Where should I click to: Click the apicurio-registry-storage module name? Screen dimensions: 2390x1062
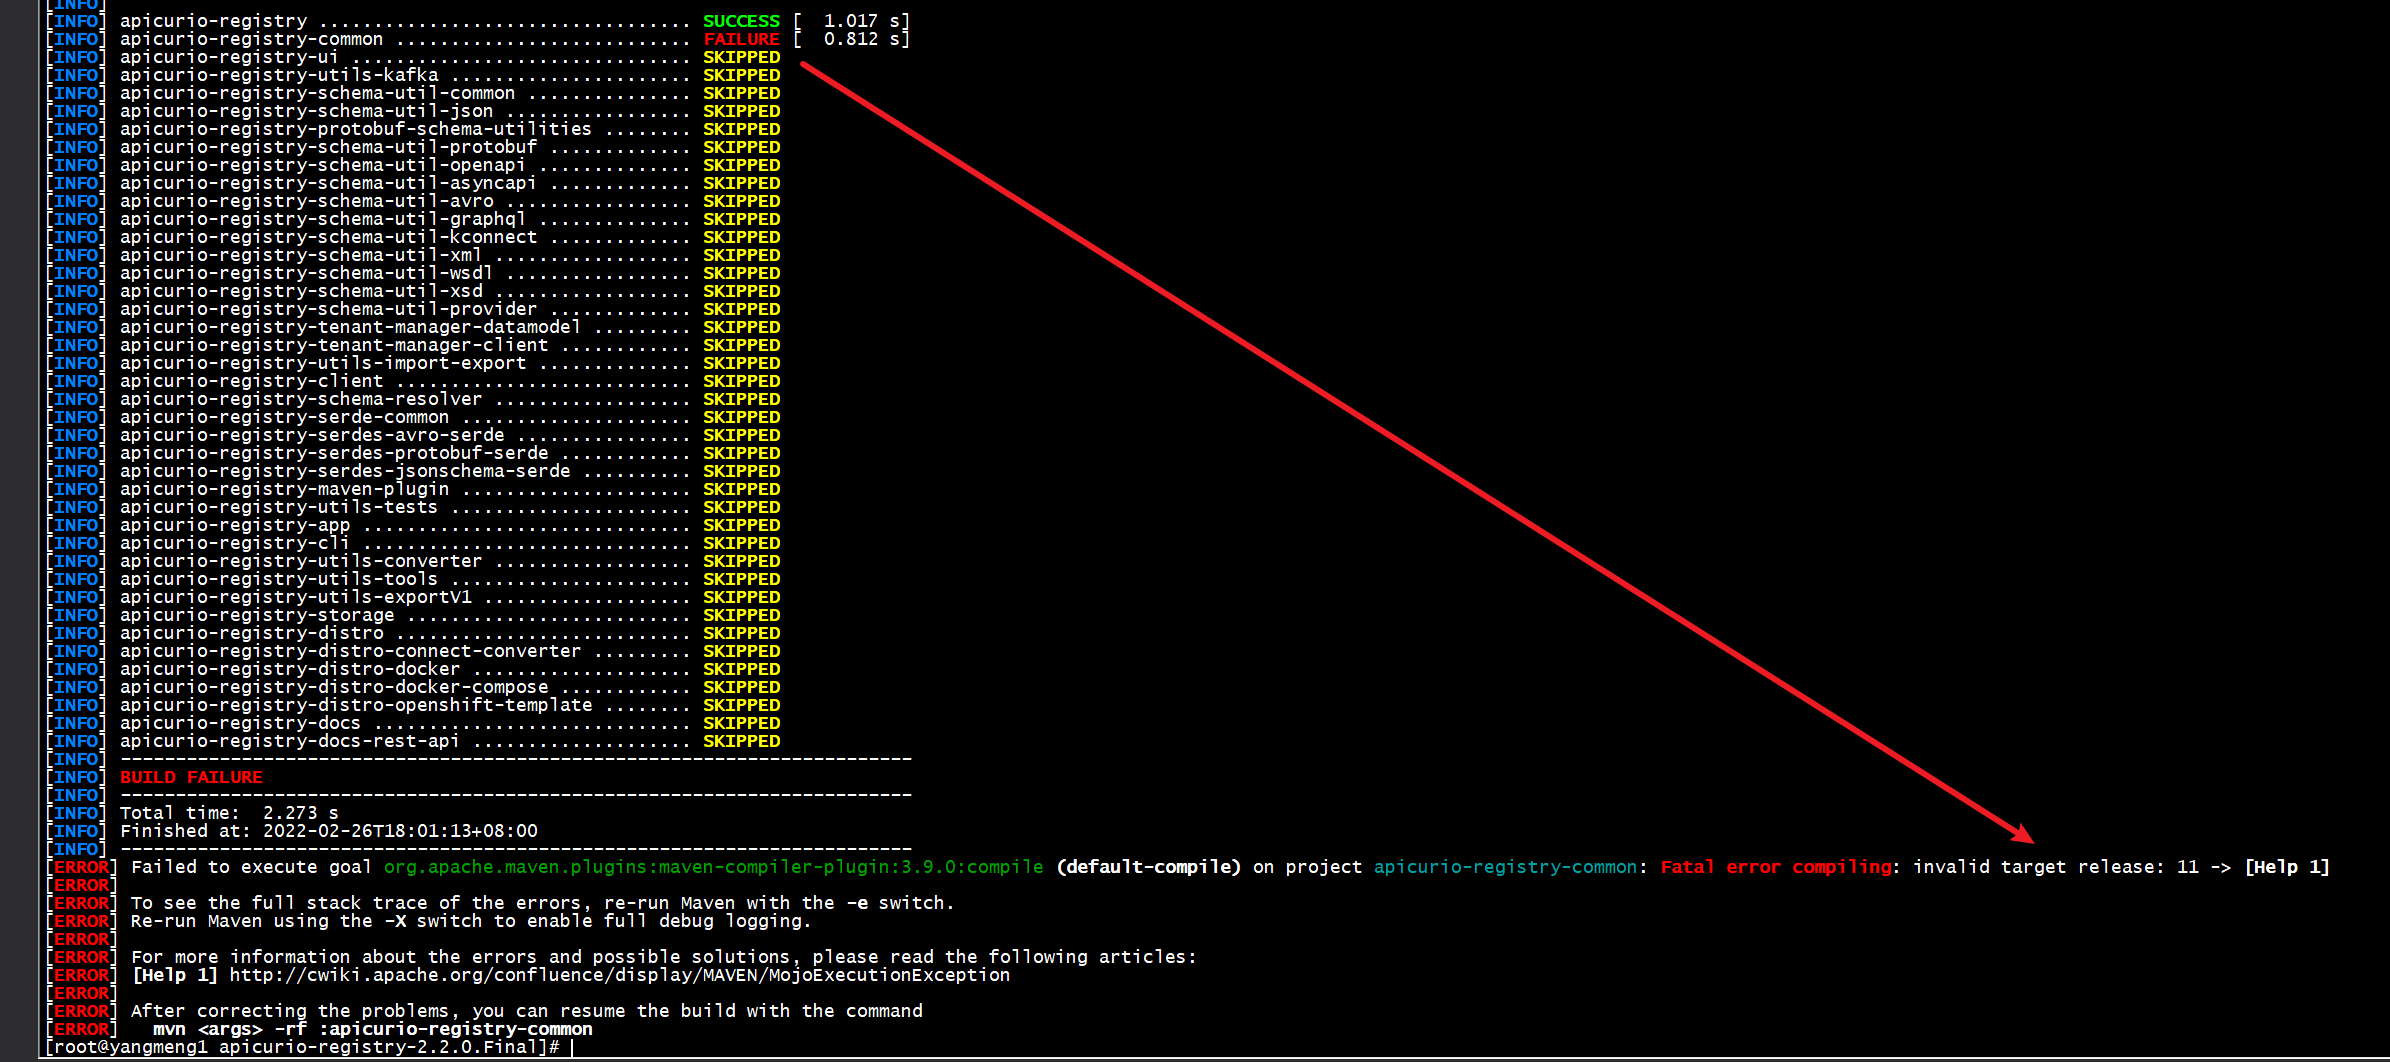257,615
